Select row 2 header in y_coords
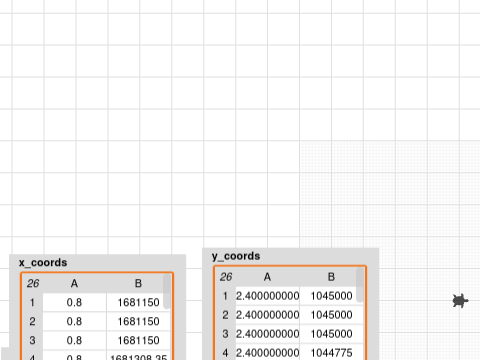 tap(225, 315)
